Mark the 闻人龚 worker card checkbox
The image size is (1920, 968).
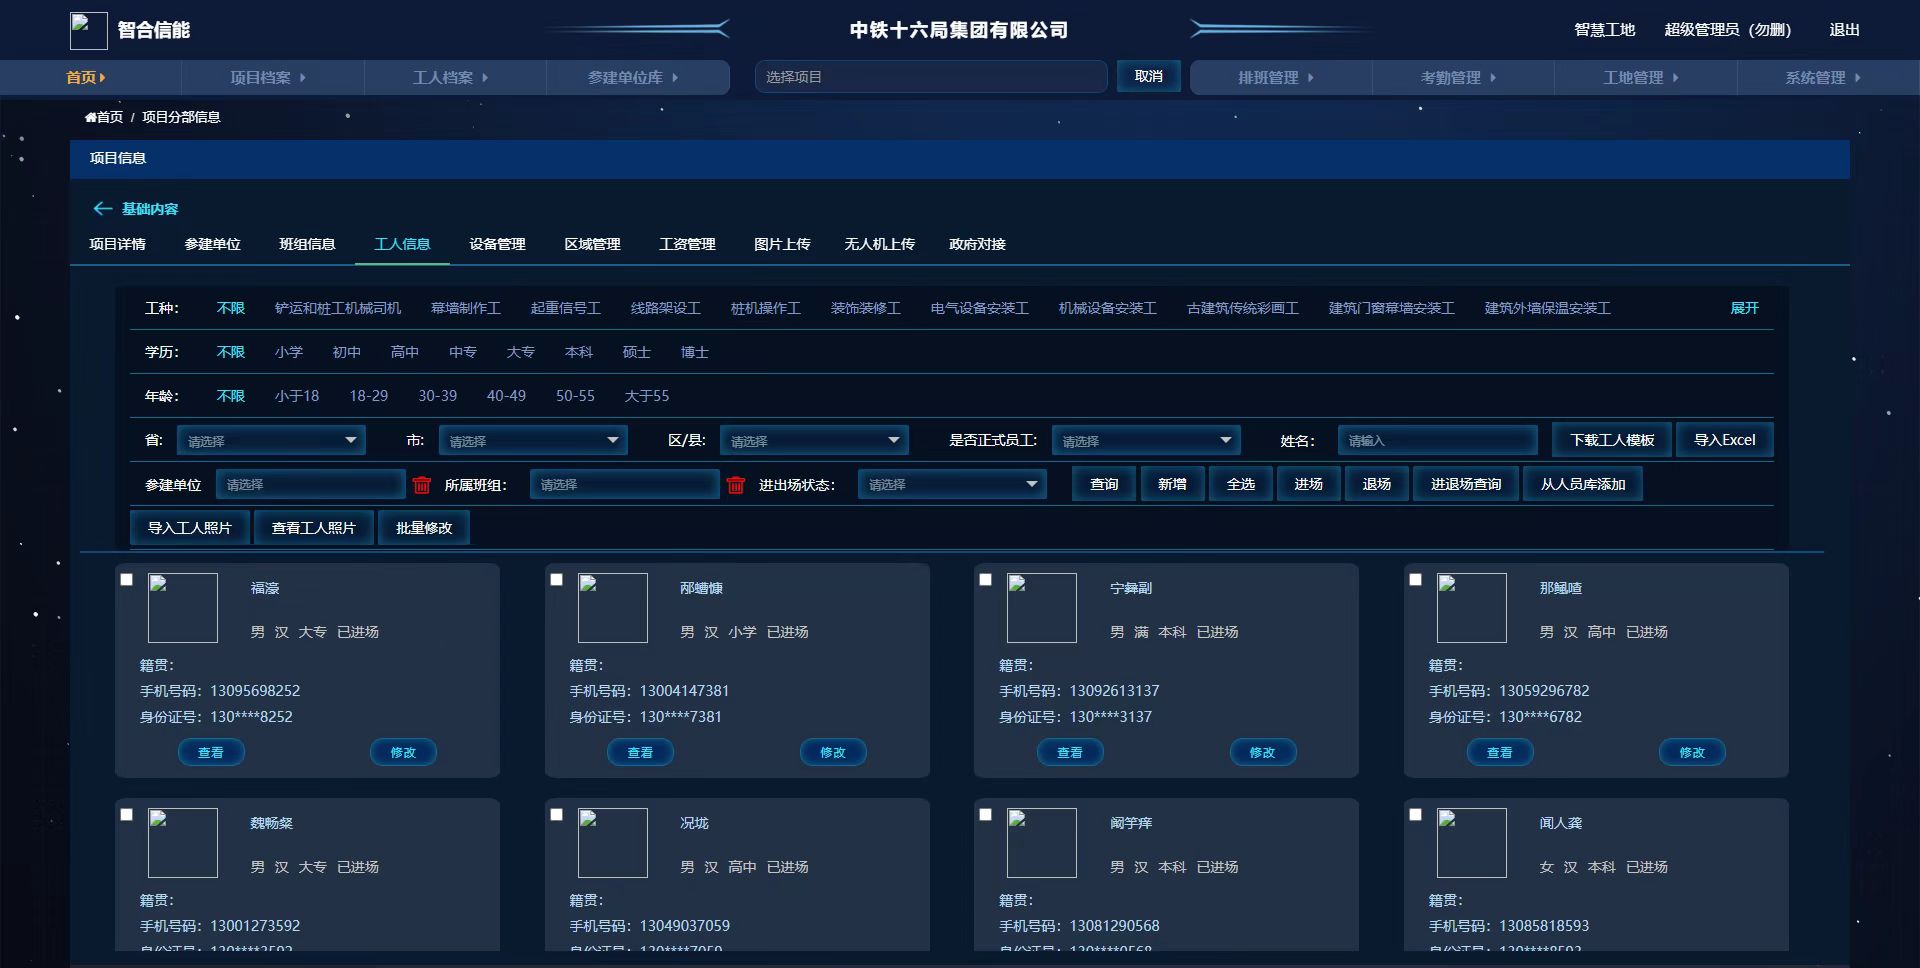click(x=1416, y=815)
